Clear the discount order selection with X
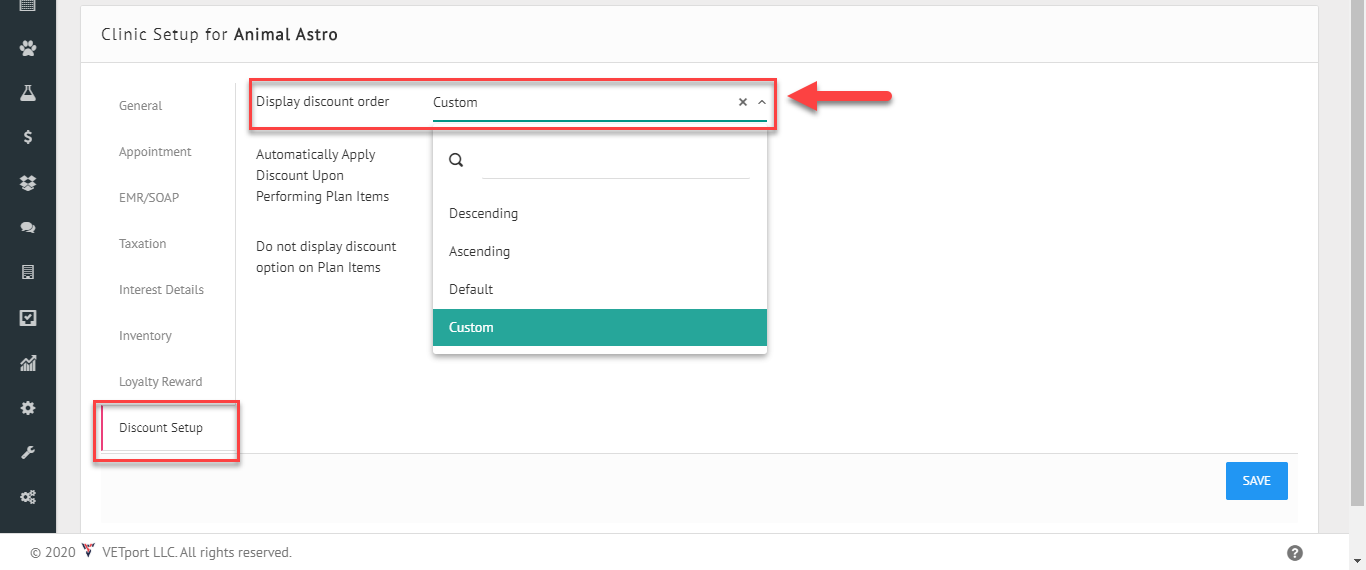This screenshot has width=1366, height=570. click(743, 102)
